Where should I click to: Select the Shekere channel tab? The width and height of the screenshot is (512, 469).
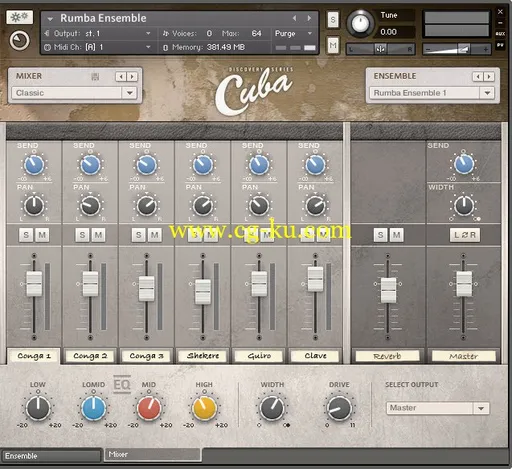pos(203,356)
